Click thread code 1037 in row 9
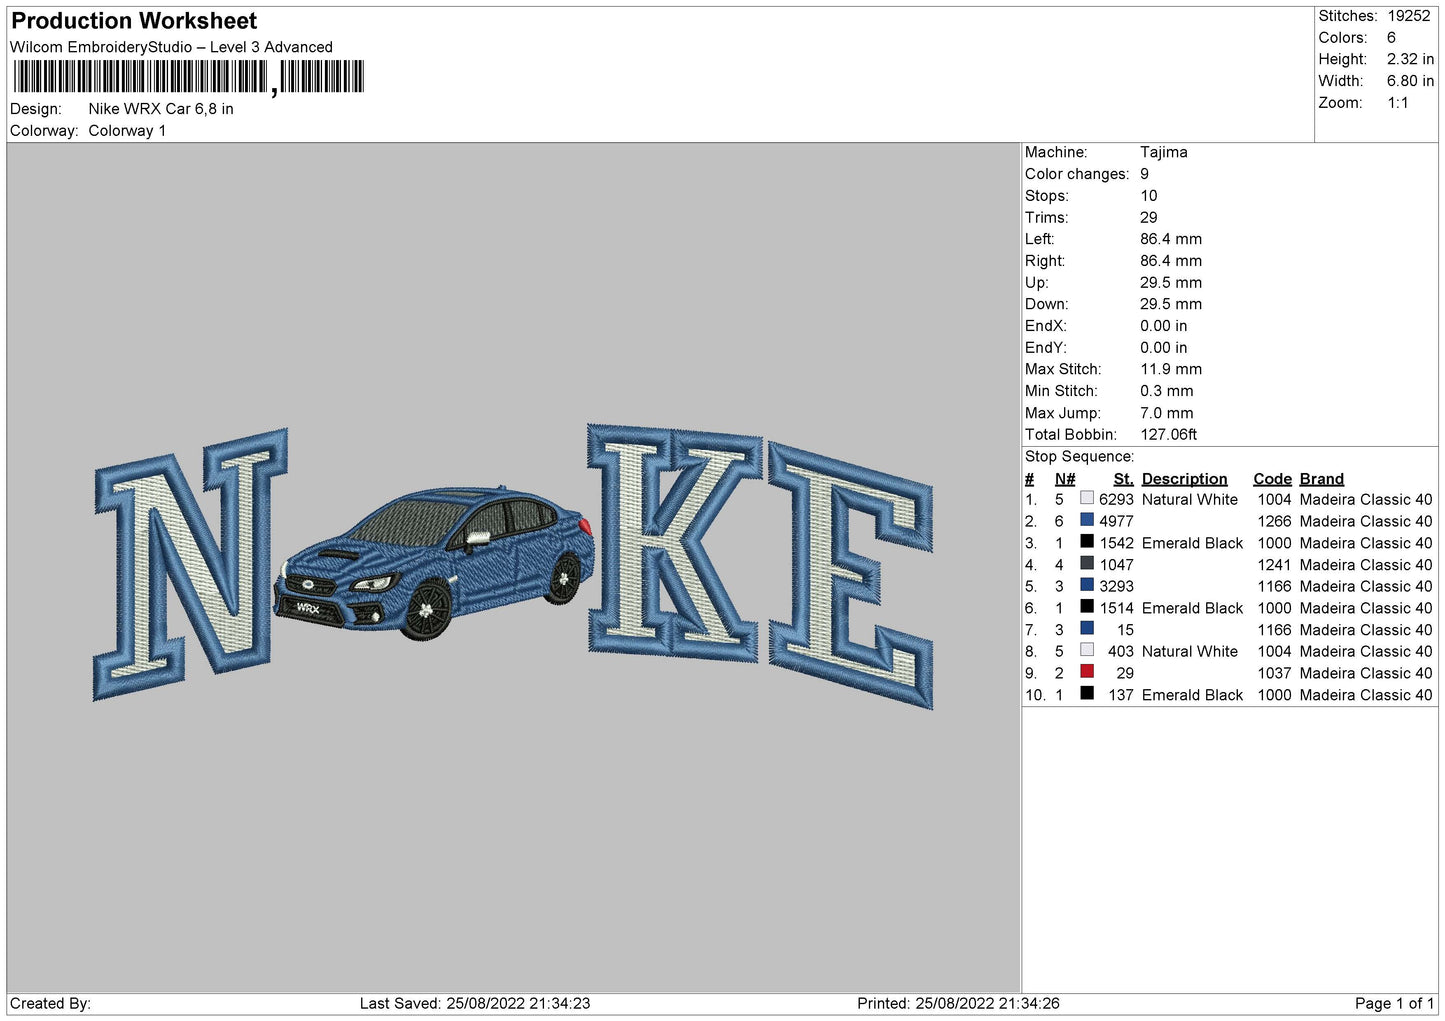This screenshot has width=1445, height=1021. tap(1274, 674)
